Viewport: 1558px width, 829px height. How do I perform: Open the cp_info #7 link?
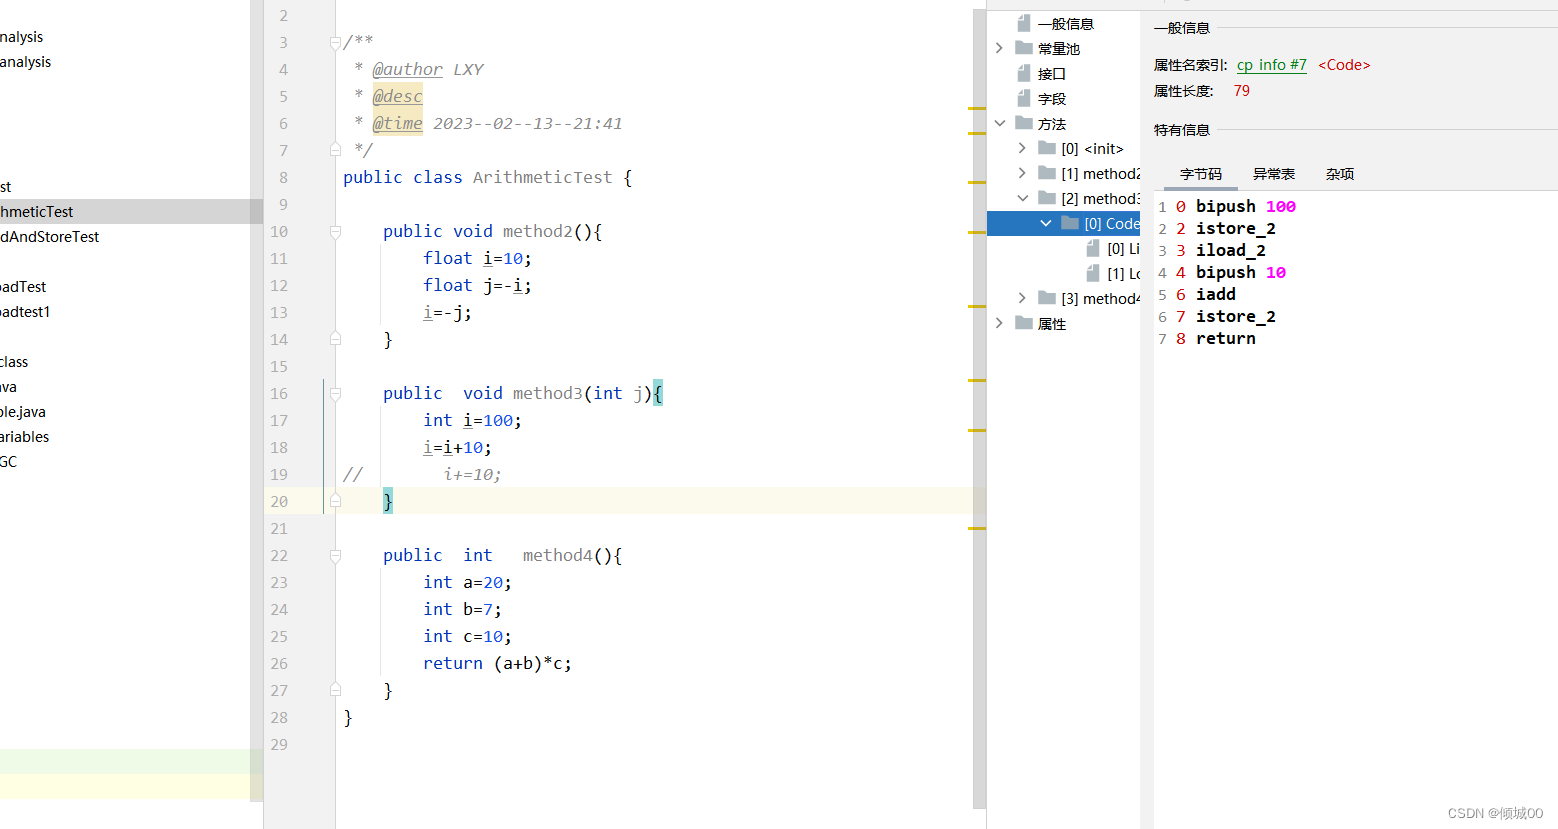(x=1271, y=65)
